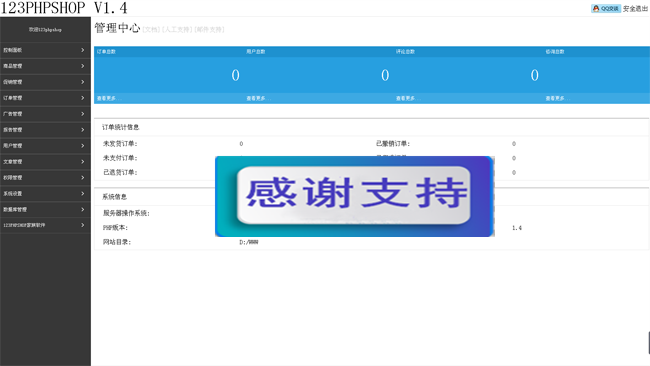650x366 pixels.
Task: Click the D:/WWW directory value
Action: click(x=249, y=242)
